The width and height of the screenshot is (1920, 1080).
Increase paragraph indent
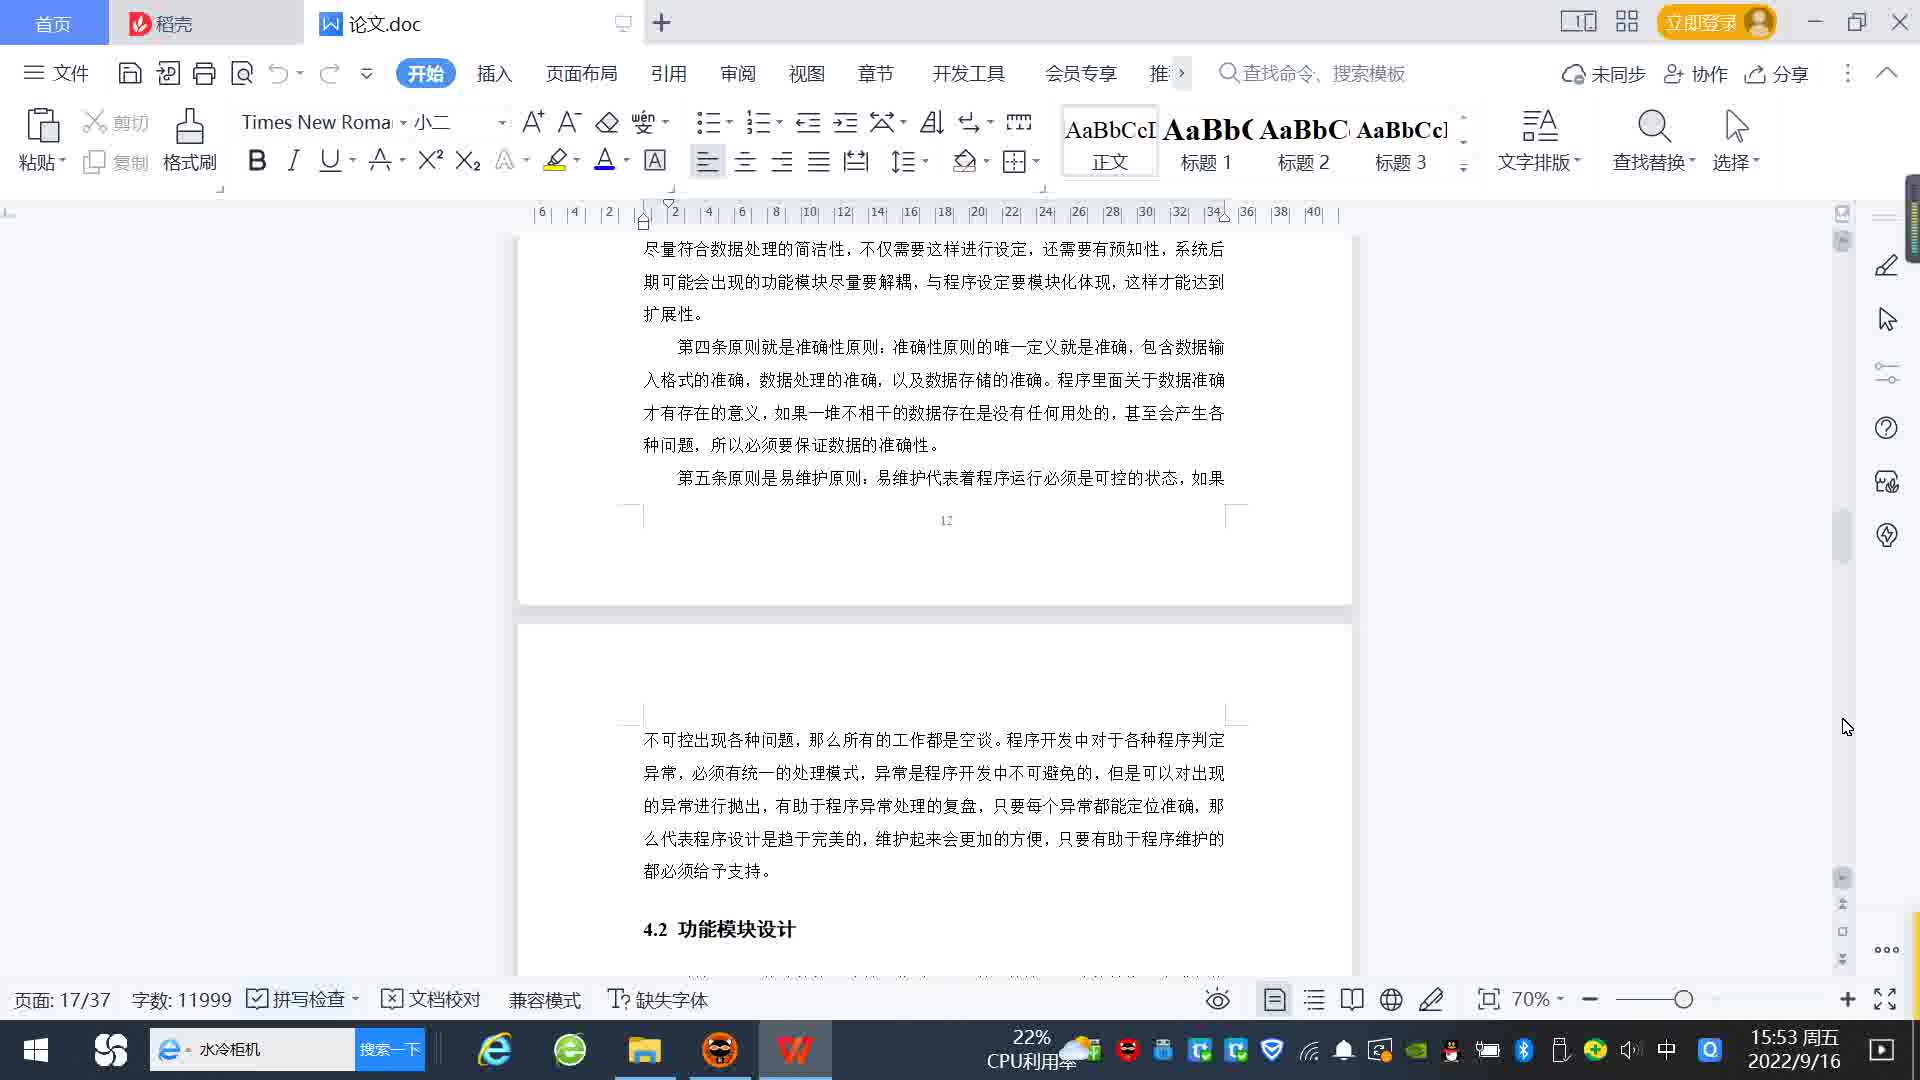click(846, 122)
